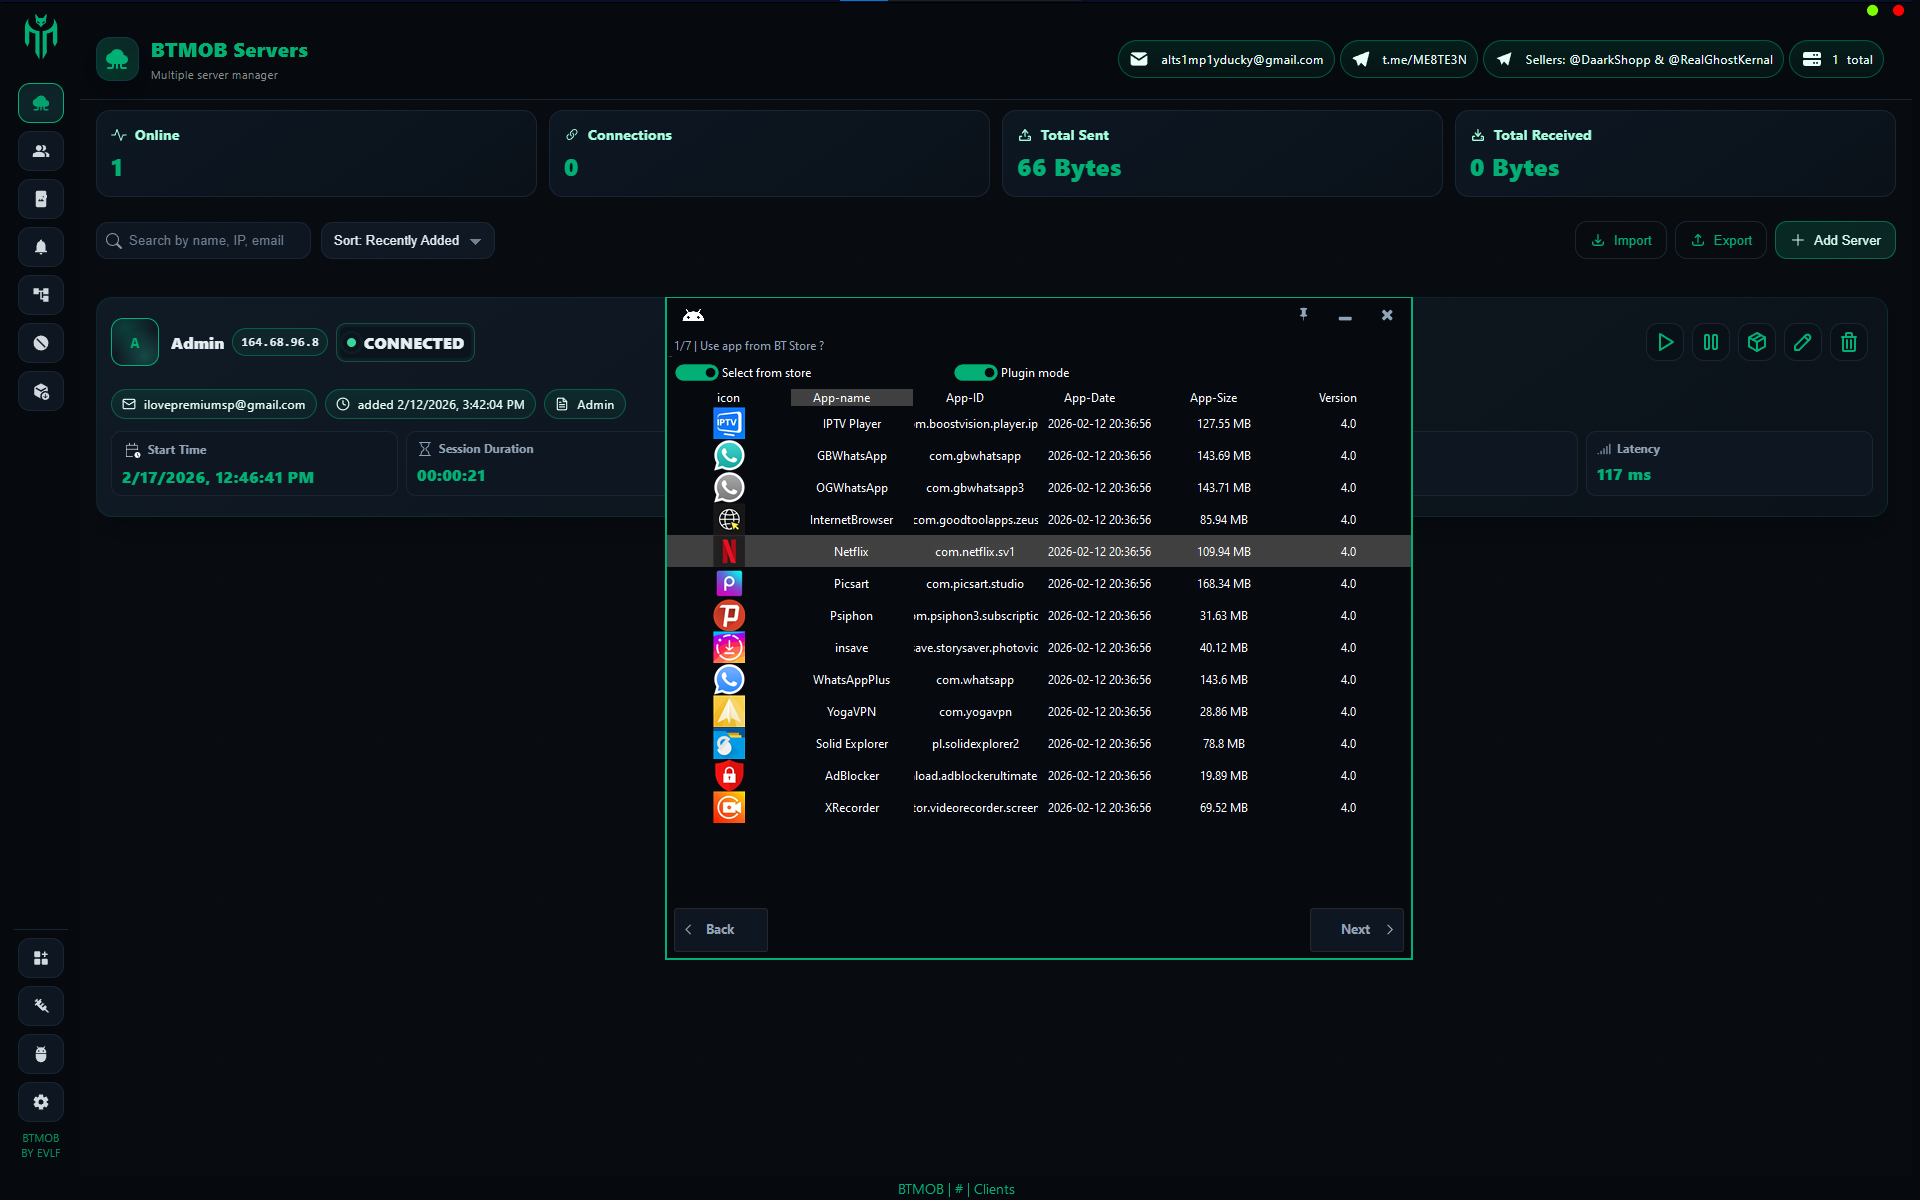This screenshot has height=1200, width=1920.
Task: Click the cube package icon on Admin server
Action: [1757, 342]
